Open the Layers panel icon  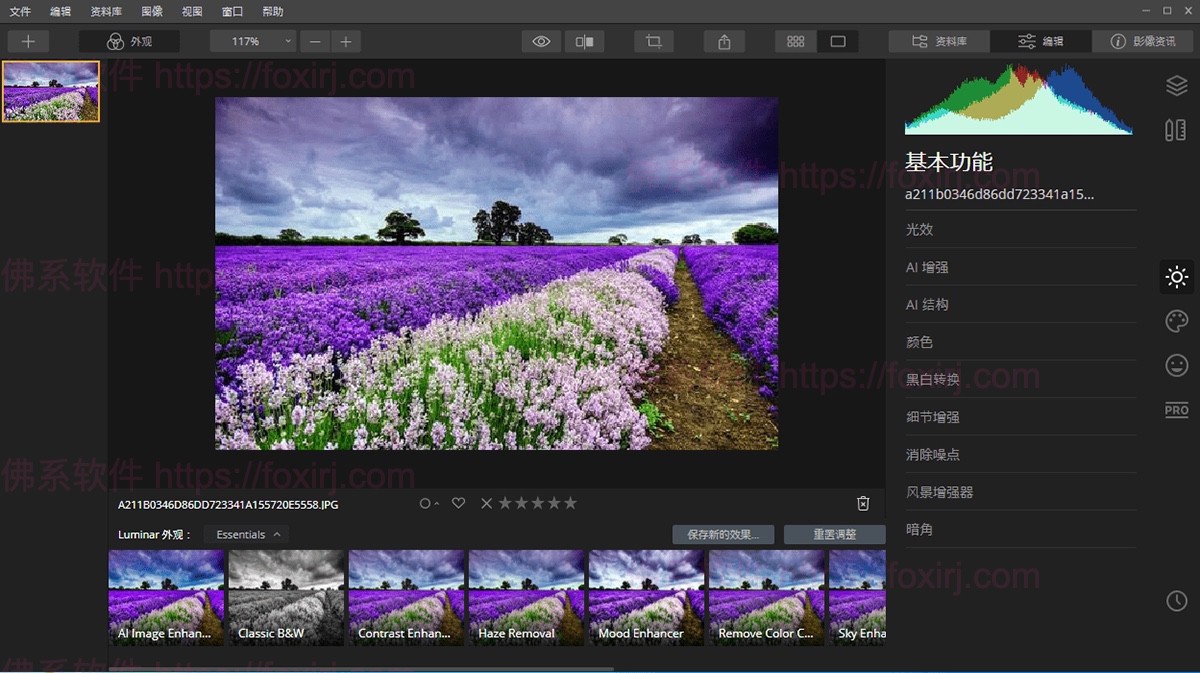(x=1176, y=86)
